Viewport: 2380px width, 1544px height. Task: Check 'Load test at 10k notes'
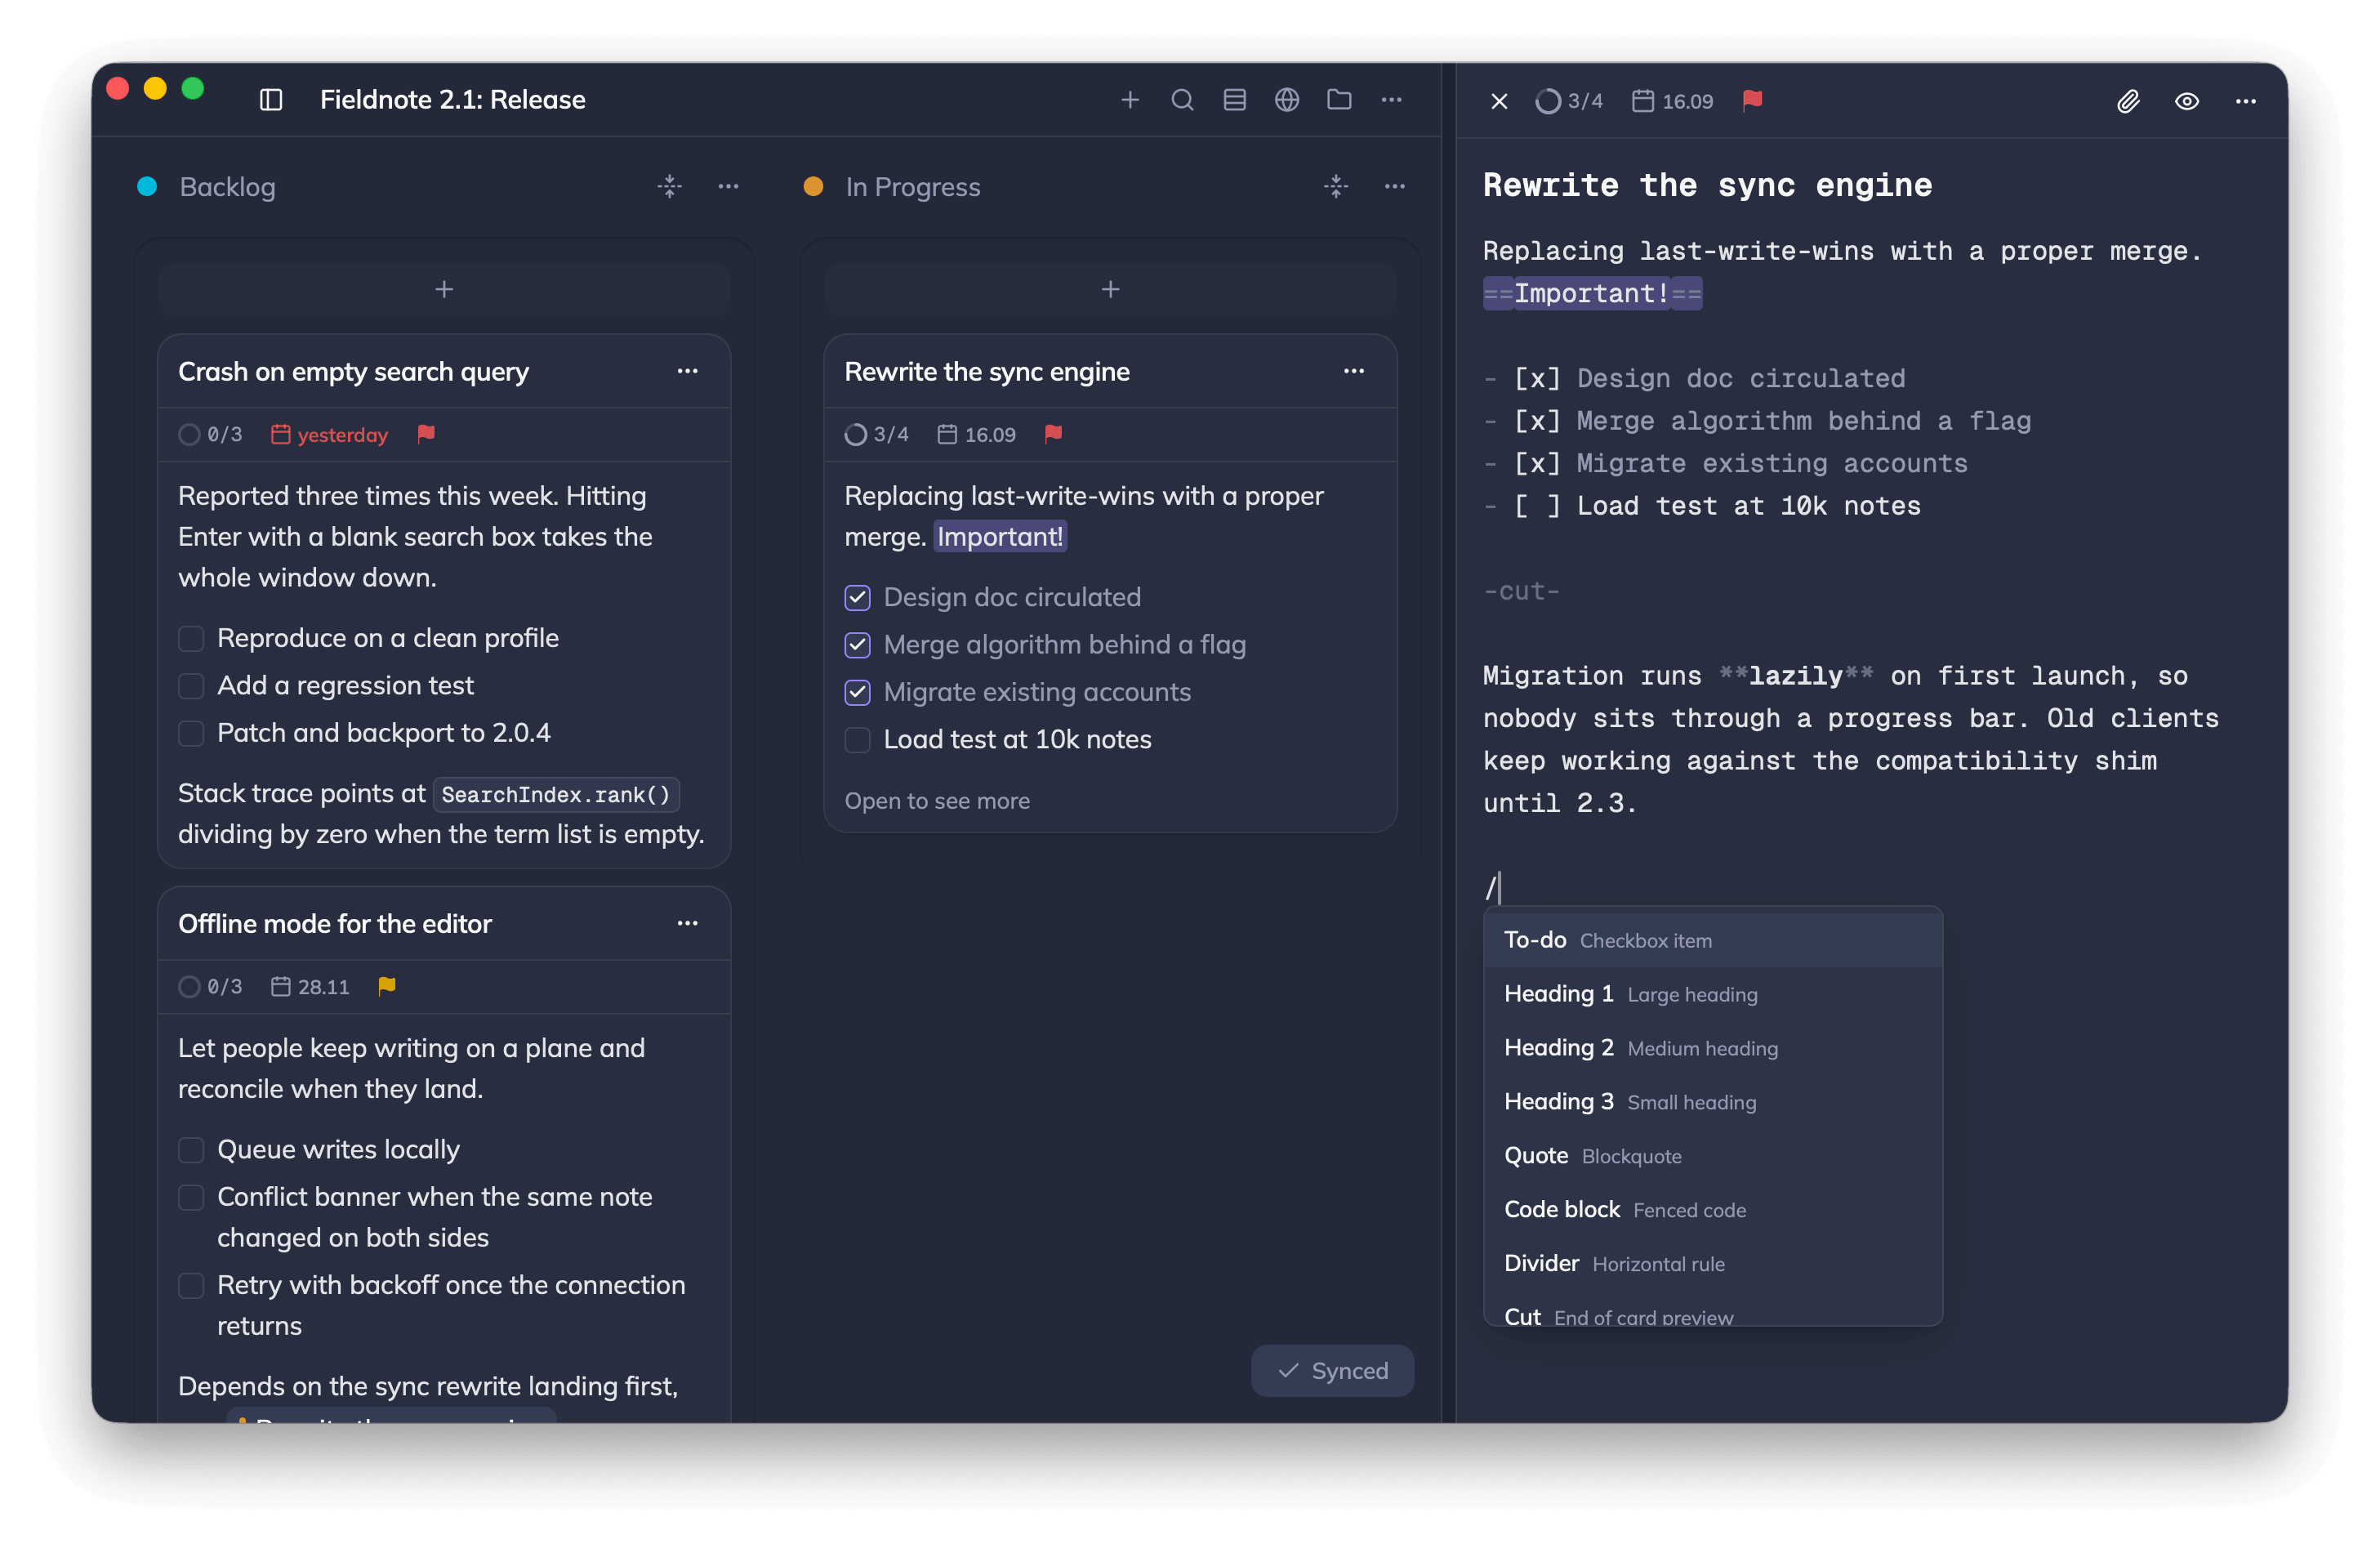point(857,740)
